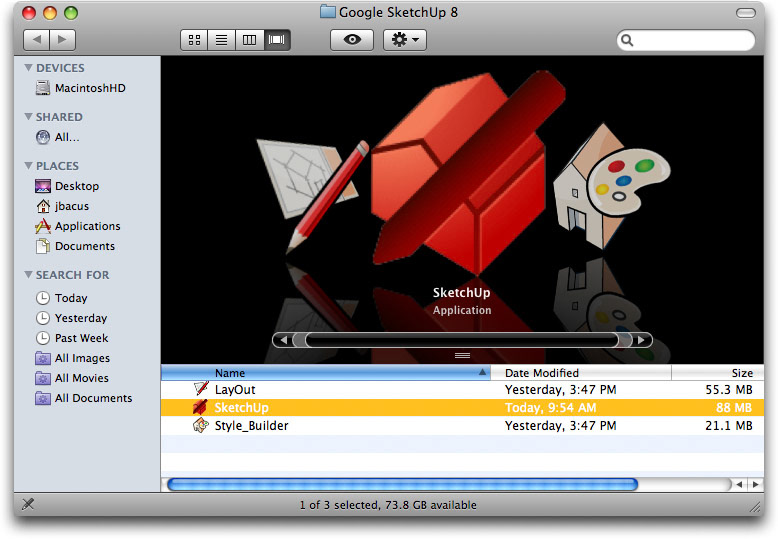Viewport: 778px width, 539px height.
Task: Click the clock icon beside Yesterday
Action: [x=43, y=318]
